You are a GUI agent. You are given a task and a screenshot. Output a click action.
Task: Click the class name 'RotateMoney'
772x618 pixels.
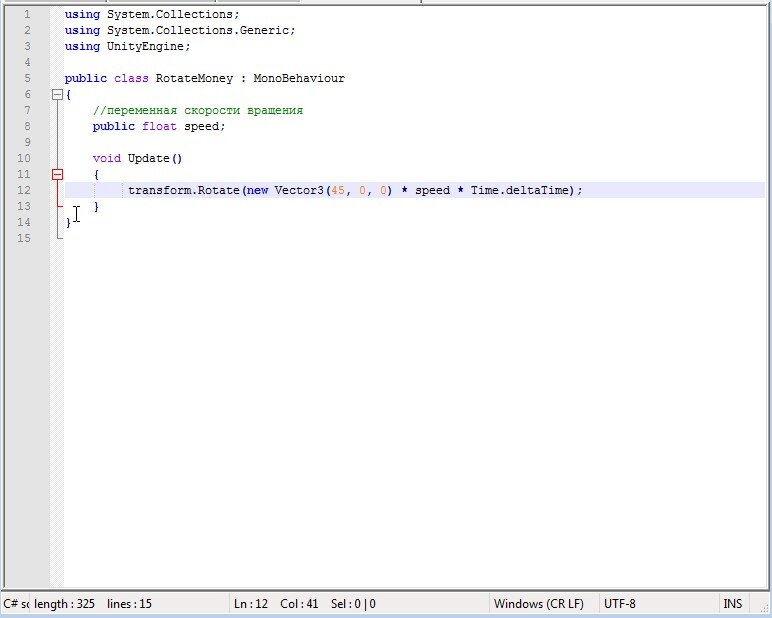pyautogui.click(x=194, y=78)
